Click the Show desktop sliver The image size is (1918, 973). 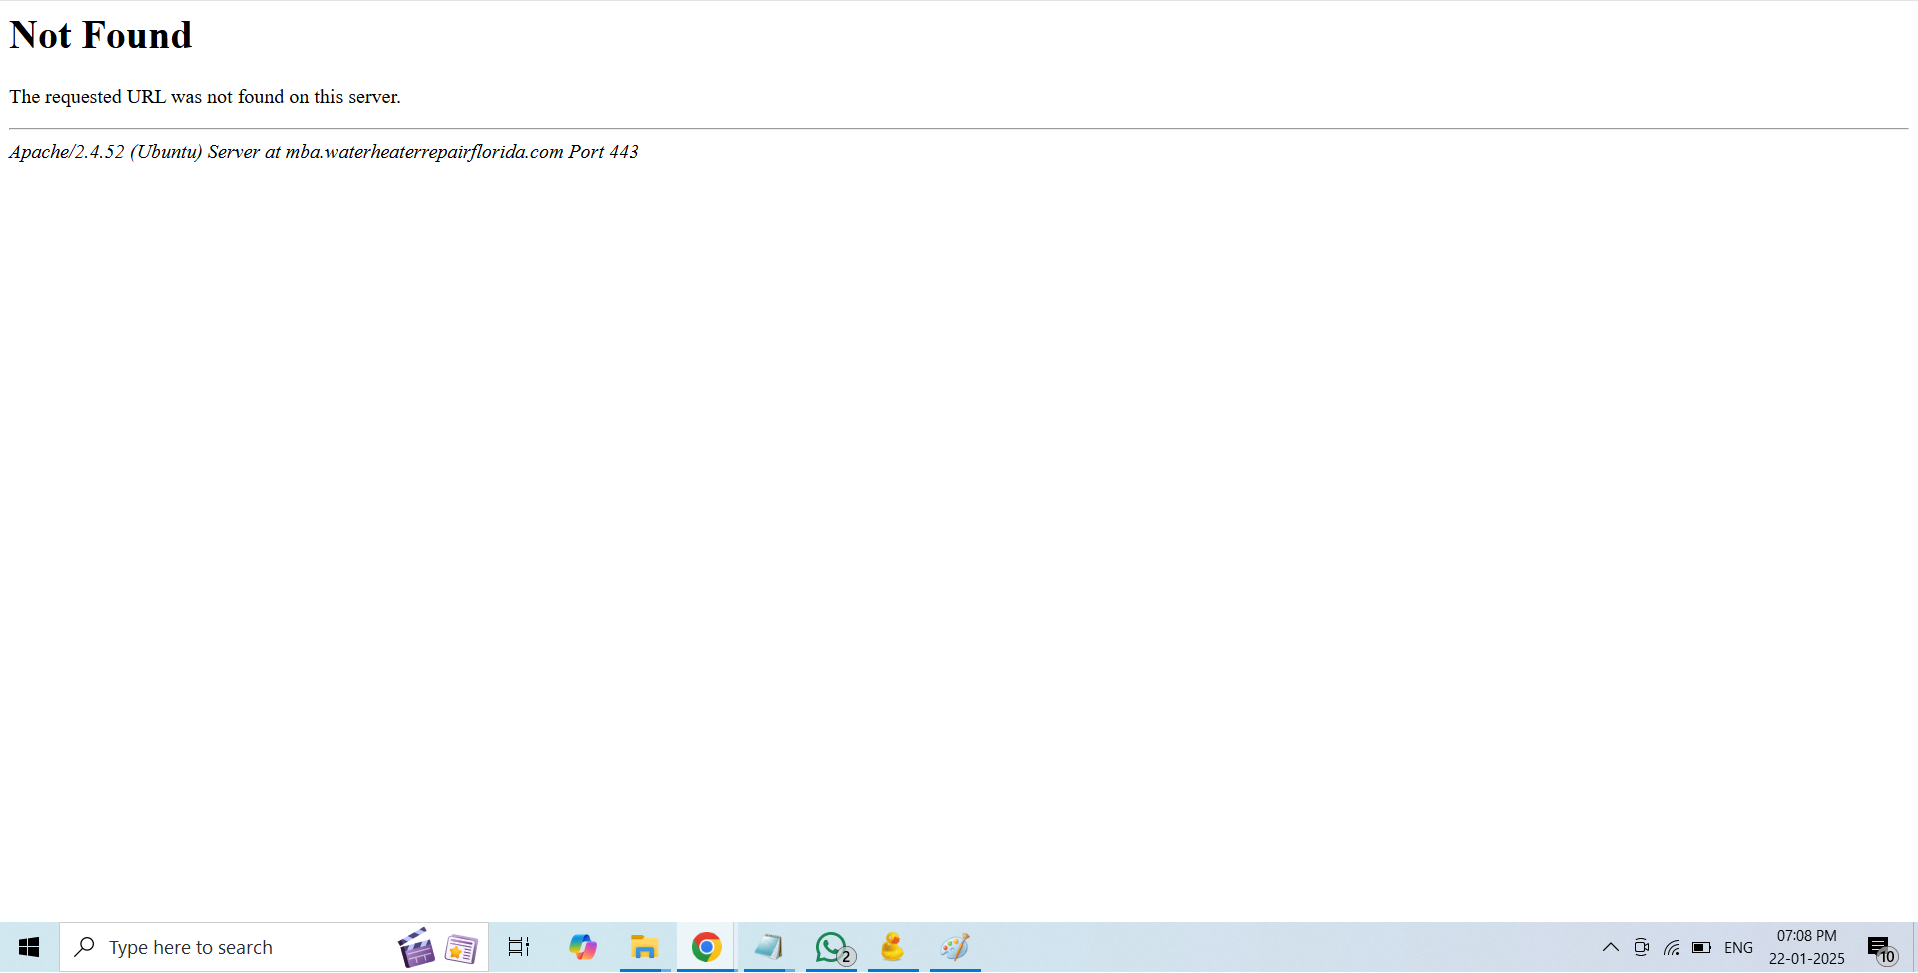1914,947
